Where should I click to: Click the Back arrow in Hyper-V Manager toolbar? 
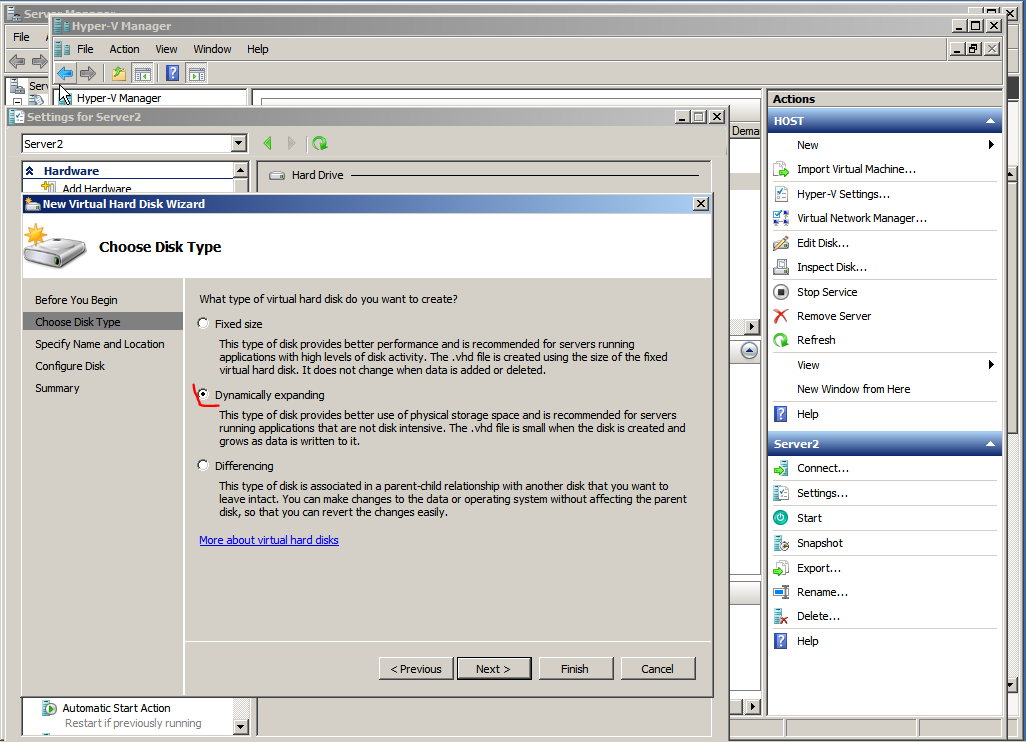65,73
